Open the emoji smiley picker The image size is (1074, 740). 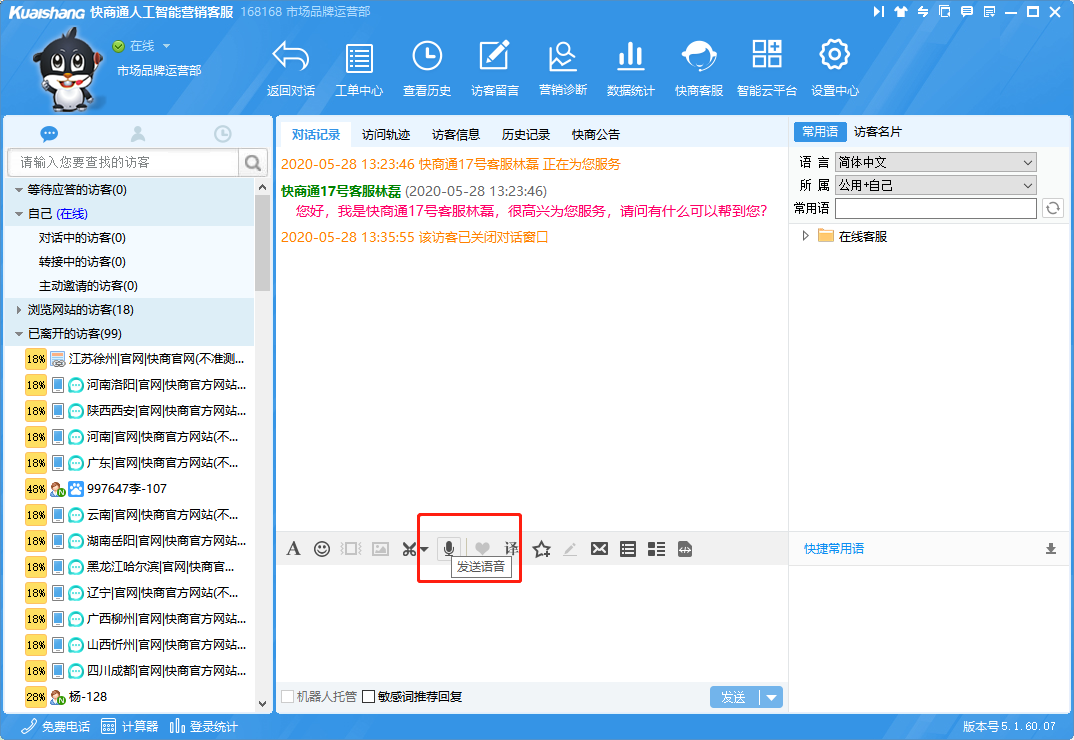322,548
